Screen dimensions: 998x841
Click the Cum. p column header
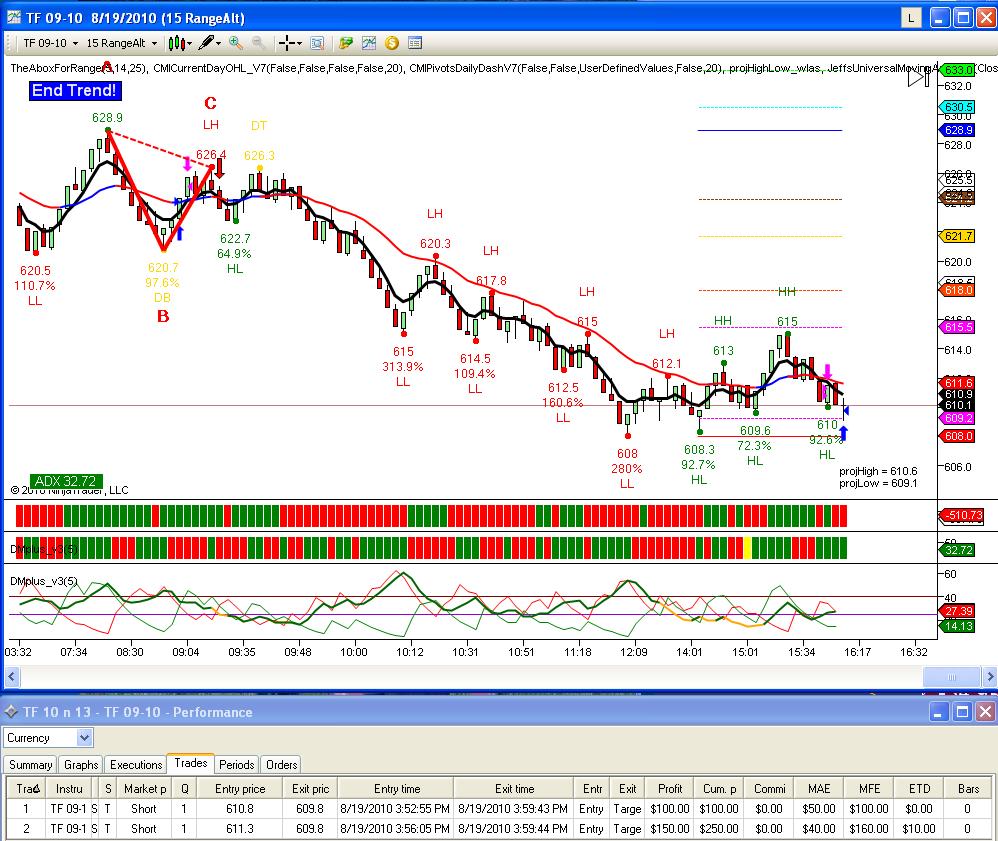[x=719, y=789]
